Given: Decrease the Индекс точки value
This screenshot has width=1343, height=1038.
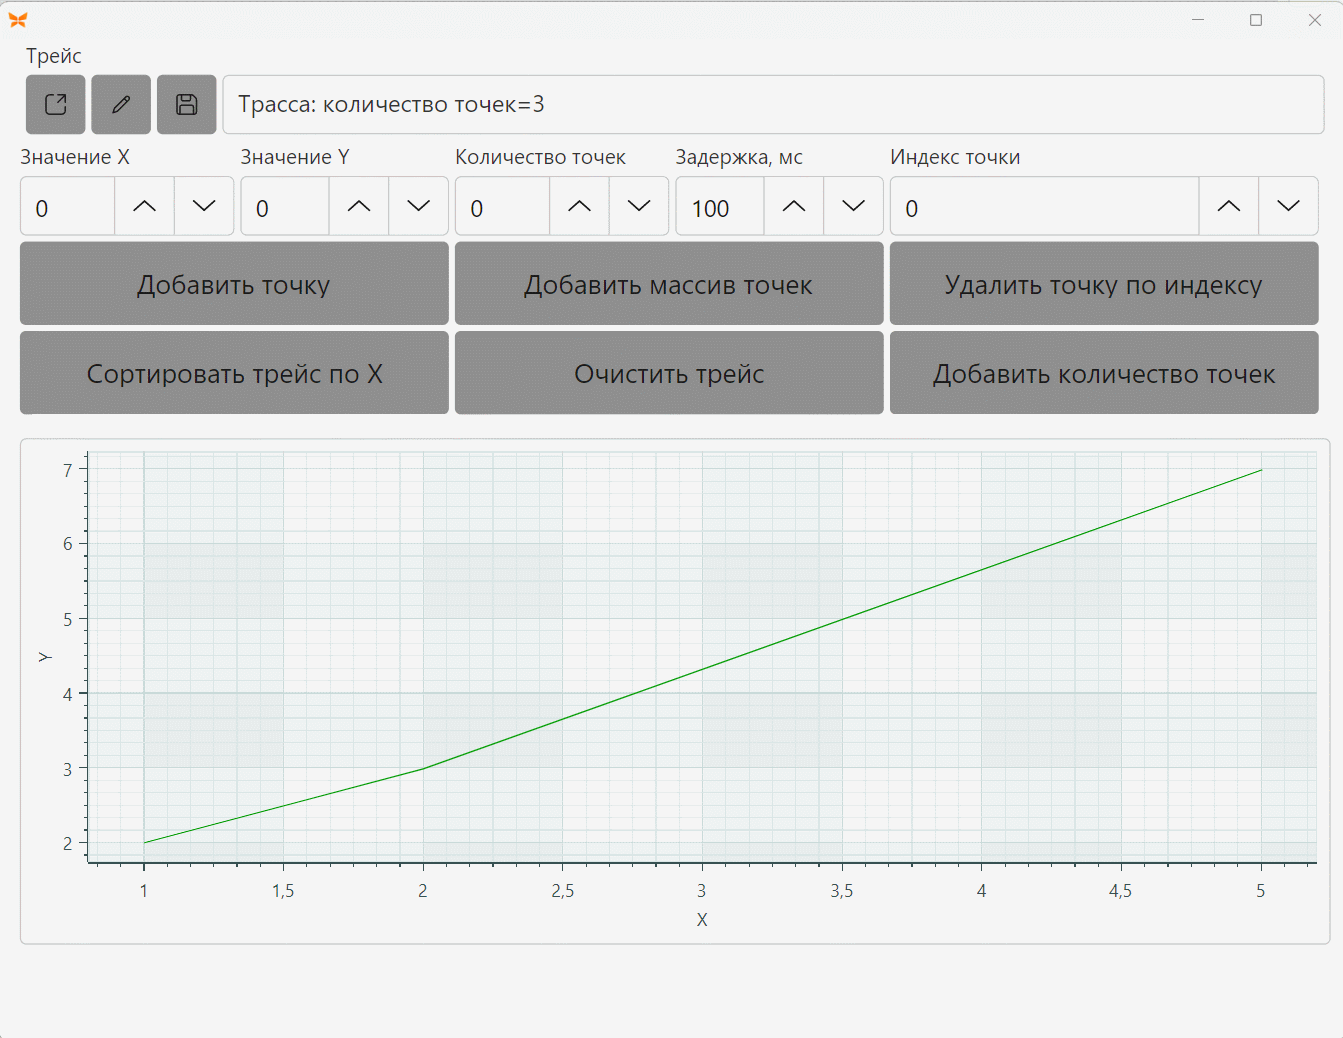Looking at the screenshot, I should point(1289,206).
